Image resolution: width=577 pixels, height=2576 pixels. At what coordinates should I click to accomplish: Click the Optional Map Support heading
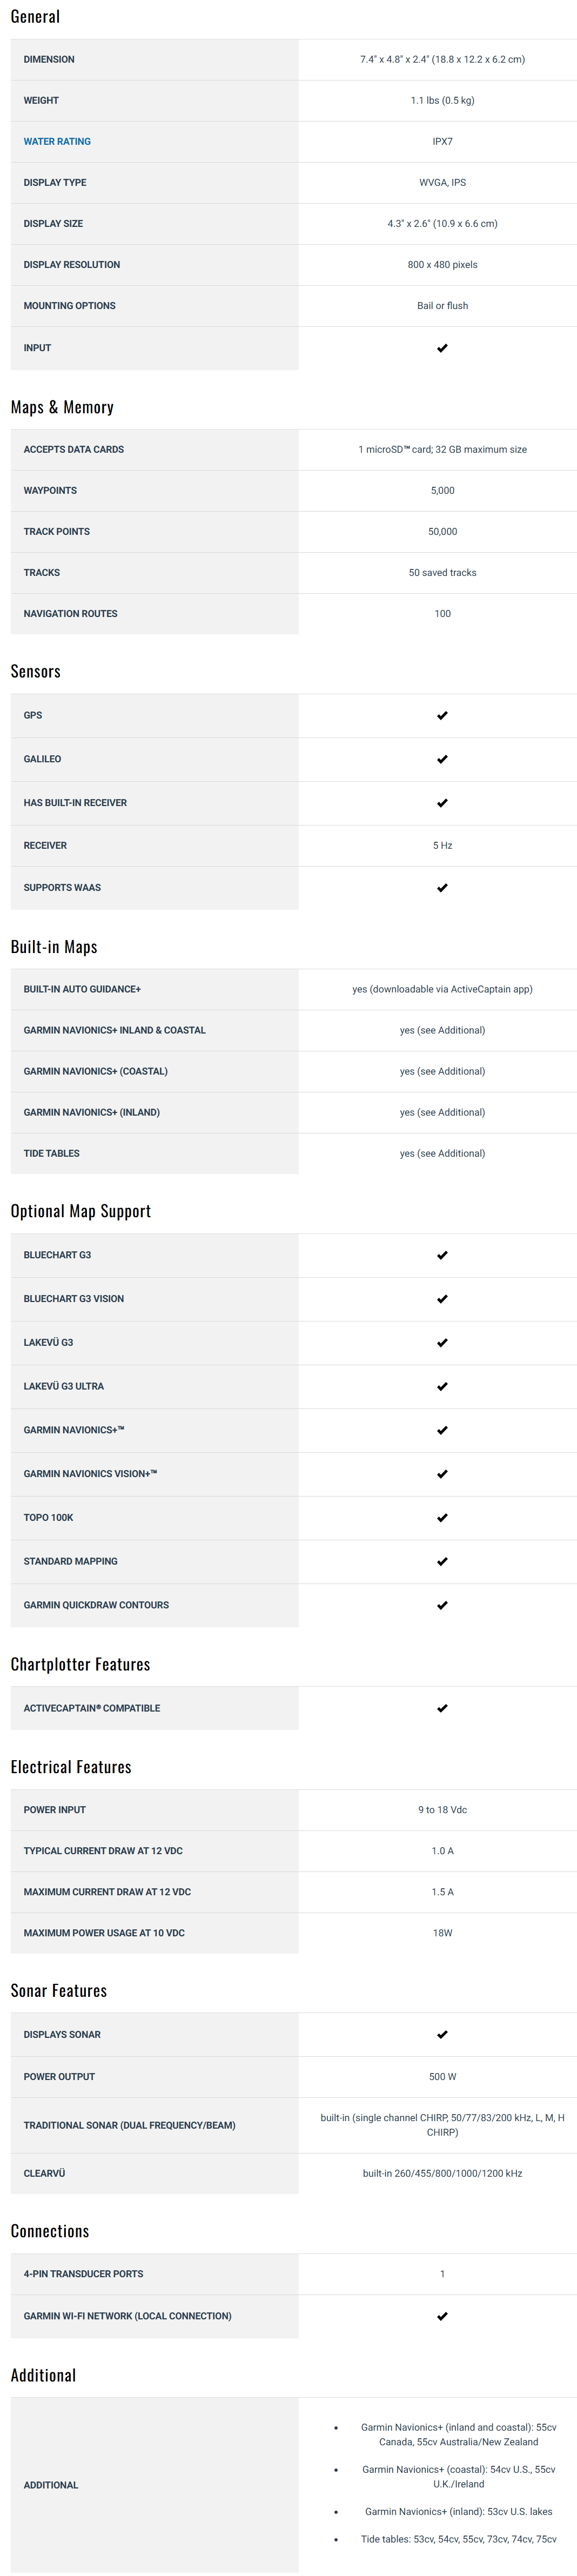click(x=81, y=1212)
